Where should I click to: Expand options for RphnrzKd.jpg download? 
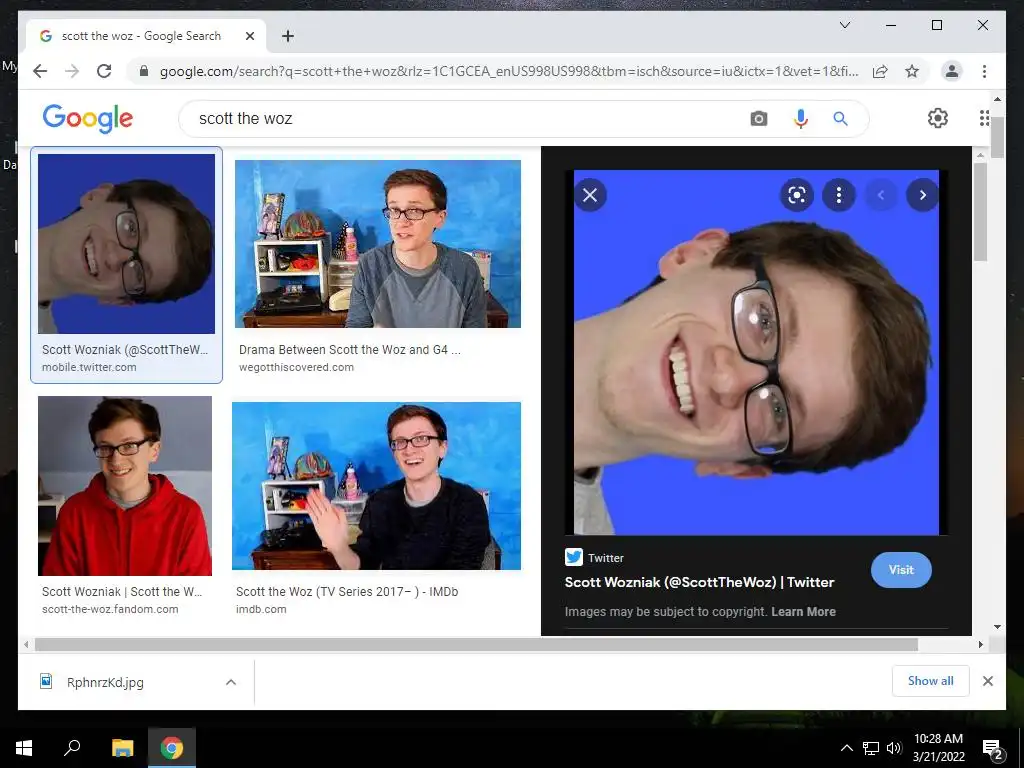point(231,682)
